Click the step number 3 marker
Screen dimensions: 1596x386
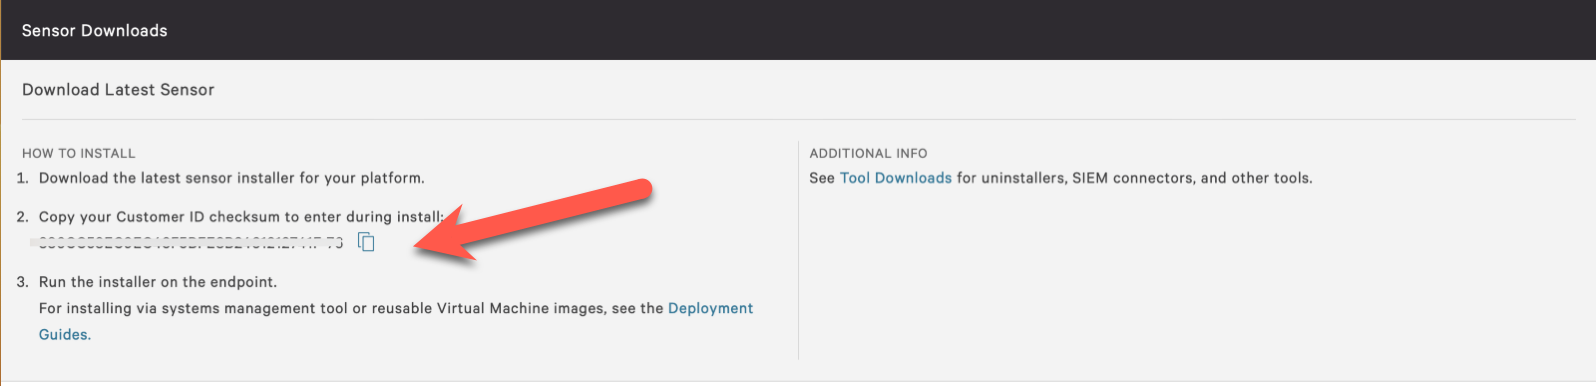point(23,282)
